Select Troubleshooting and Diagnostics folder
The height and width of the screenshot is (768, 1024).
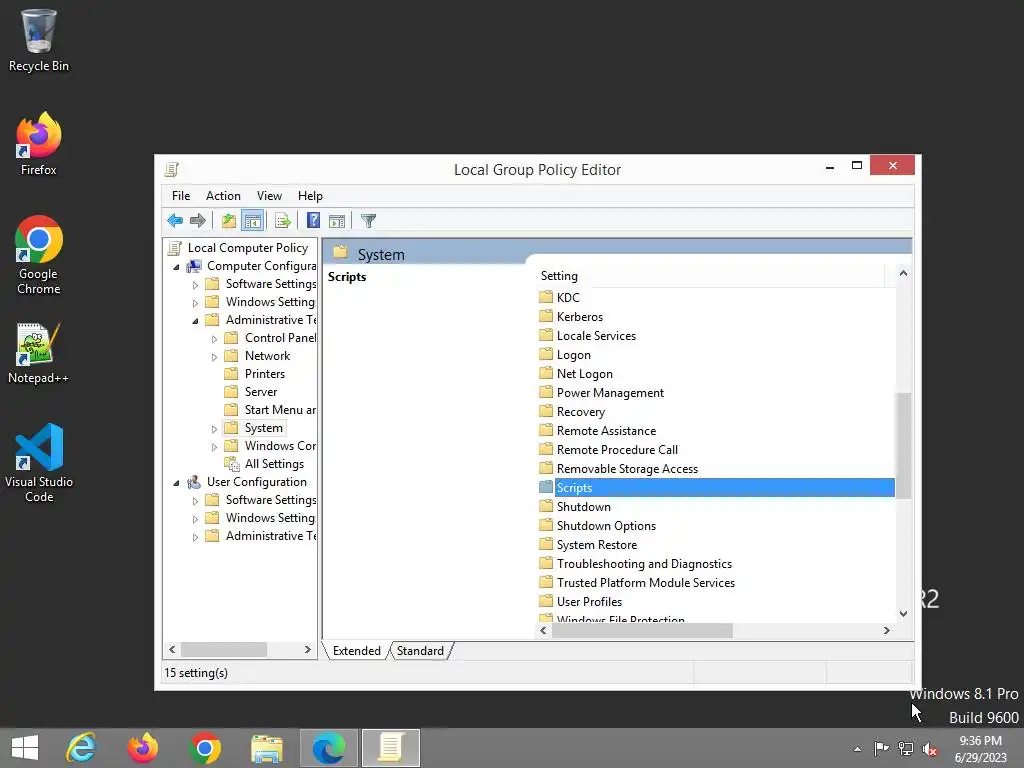[x=644, y=564]
